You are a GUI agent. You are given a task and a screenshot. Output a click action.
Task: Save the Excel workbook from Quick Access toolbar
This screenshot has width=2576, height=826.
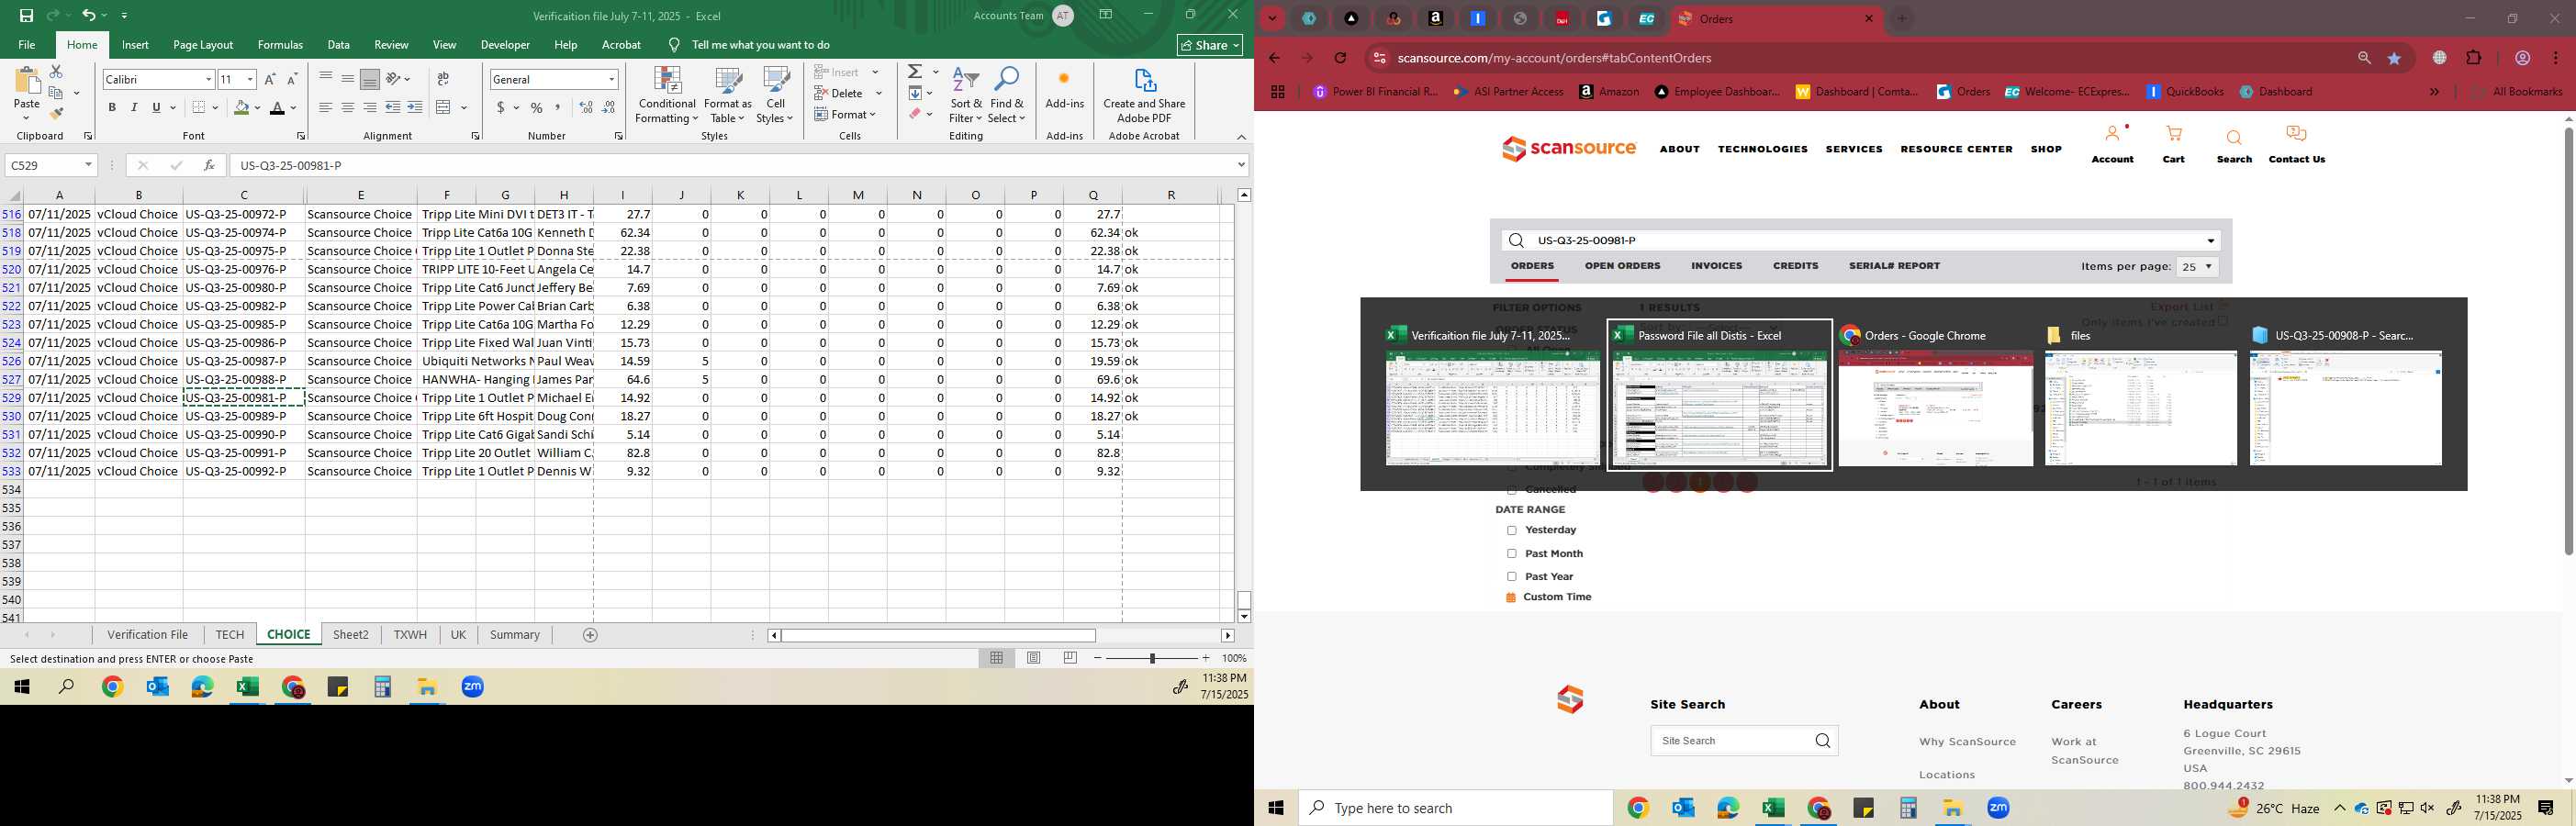pos(26,15)
